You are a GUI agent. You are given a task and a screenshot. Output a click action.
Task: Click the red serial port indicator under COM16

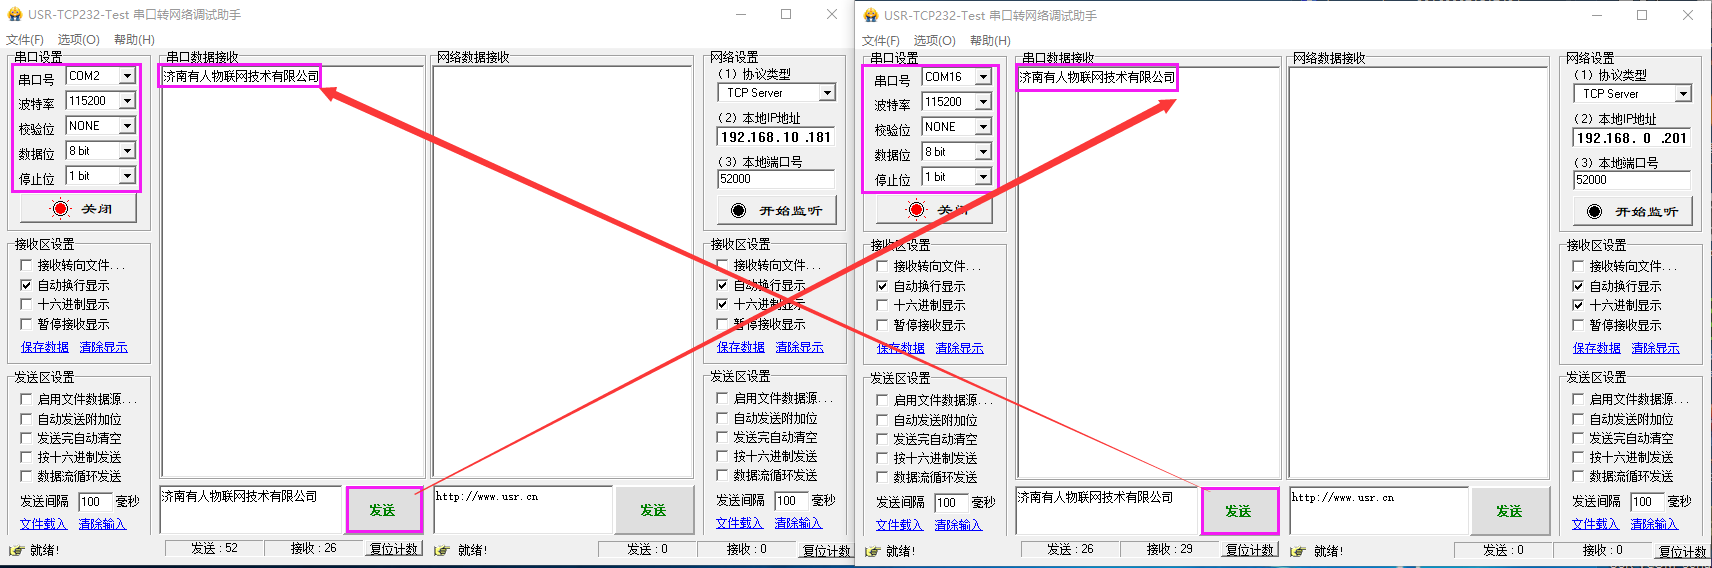click(917, 209)
